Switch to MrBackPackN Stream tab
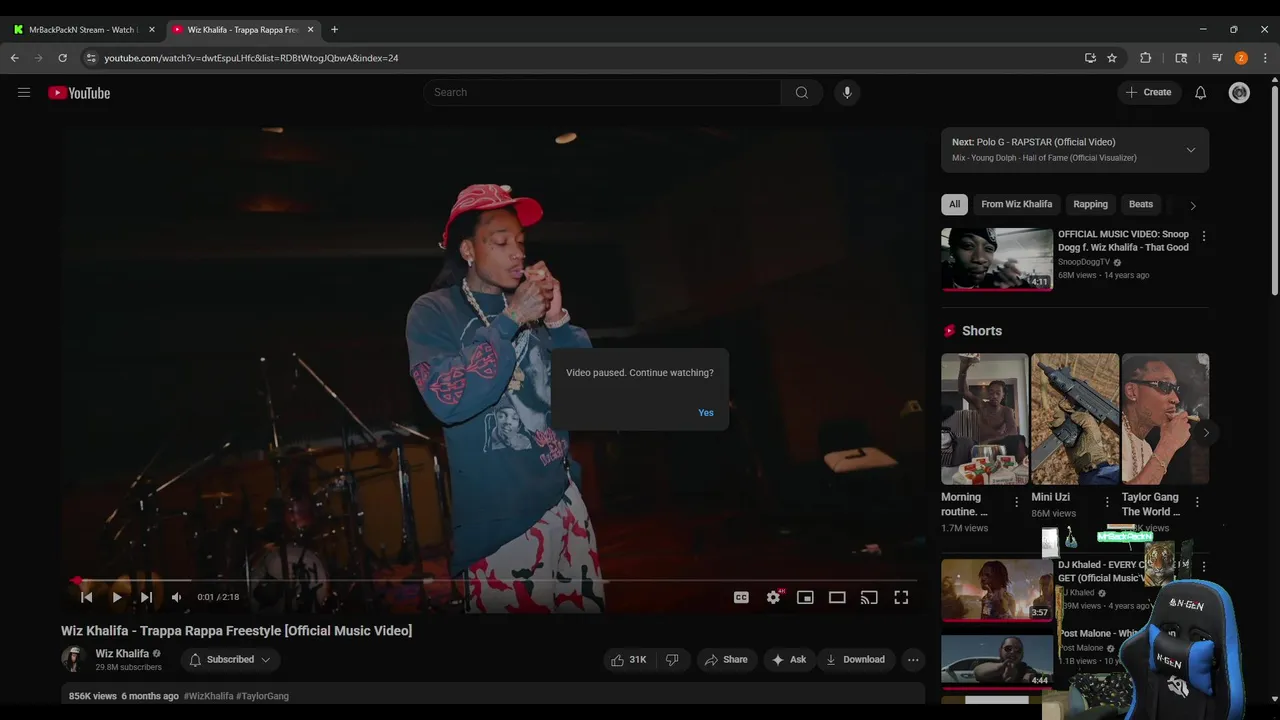This screenshot has height=720, width=1280. [84, 30]
